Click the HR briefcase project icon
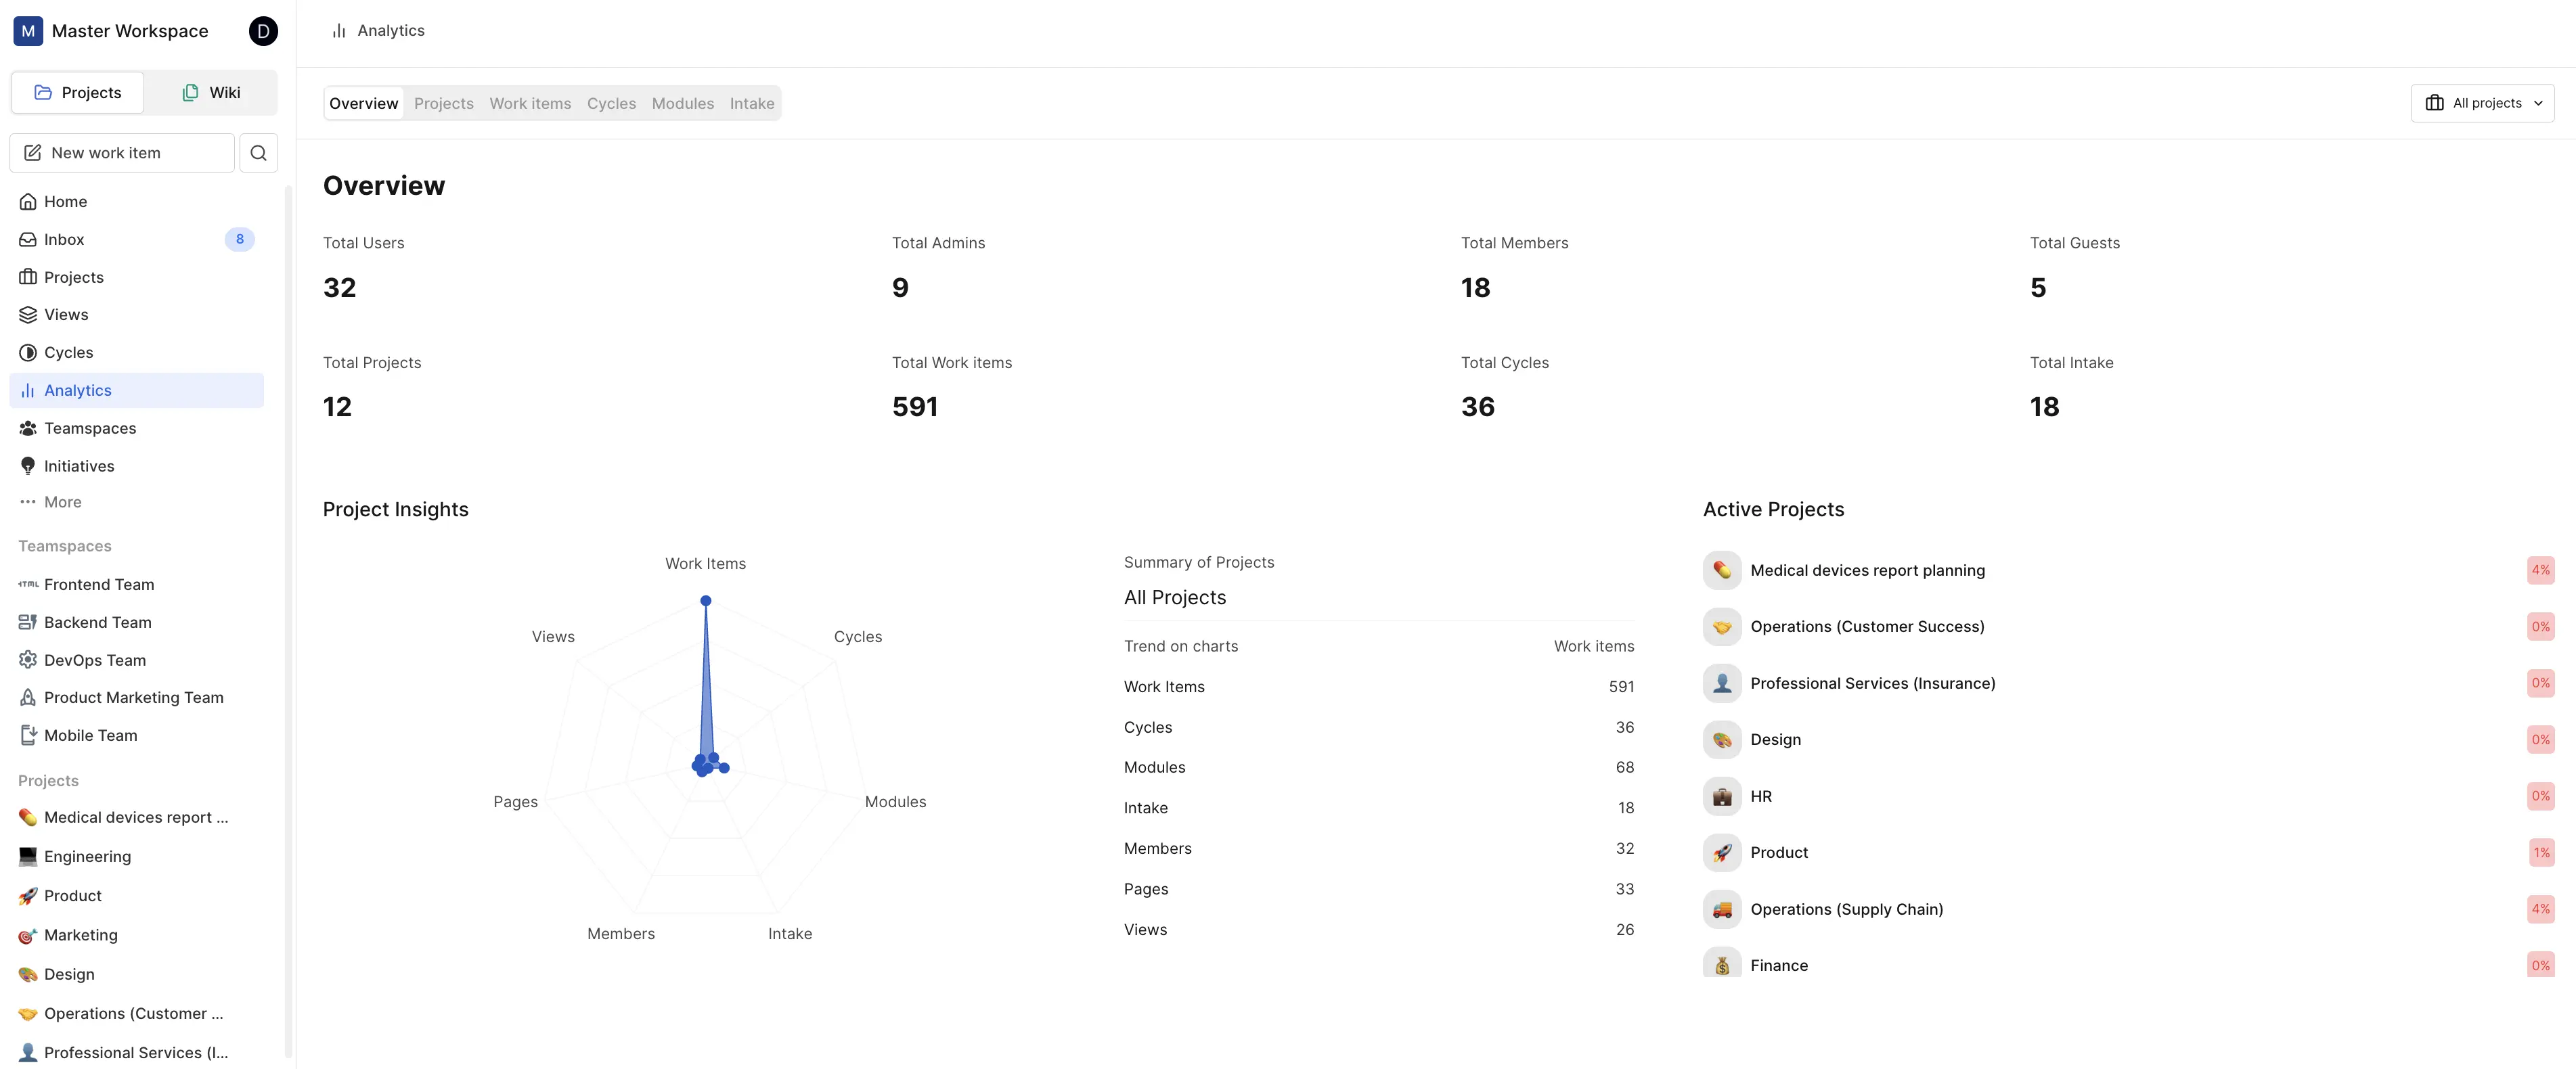The width and height of the screenshot is (2576, 1069). pos(1722,796)
